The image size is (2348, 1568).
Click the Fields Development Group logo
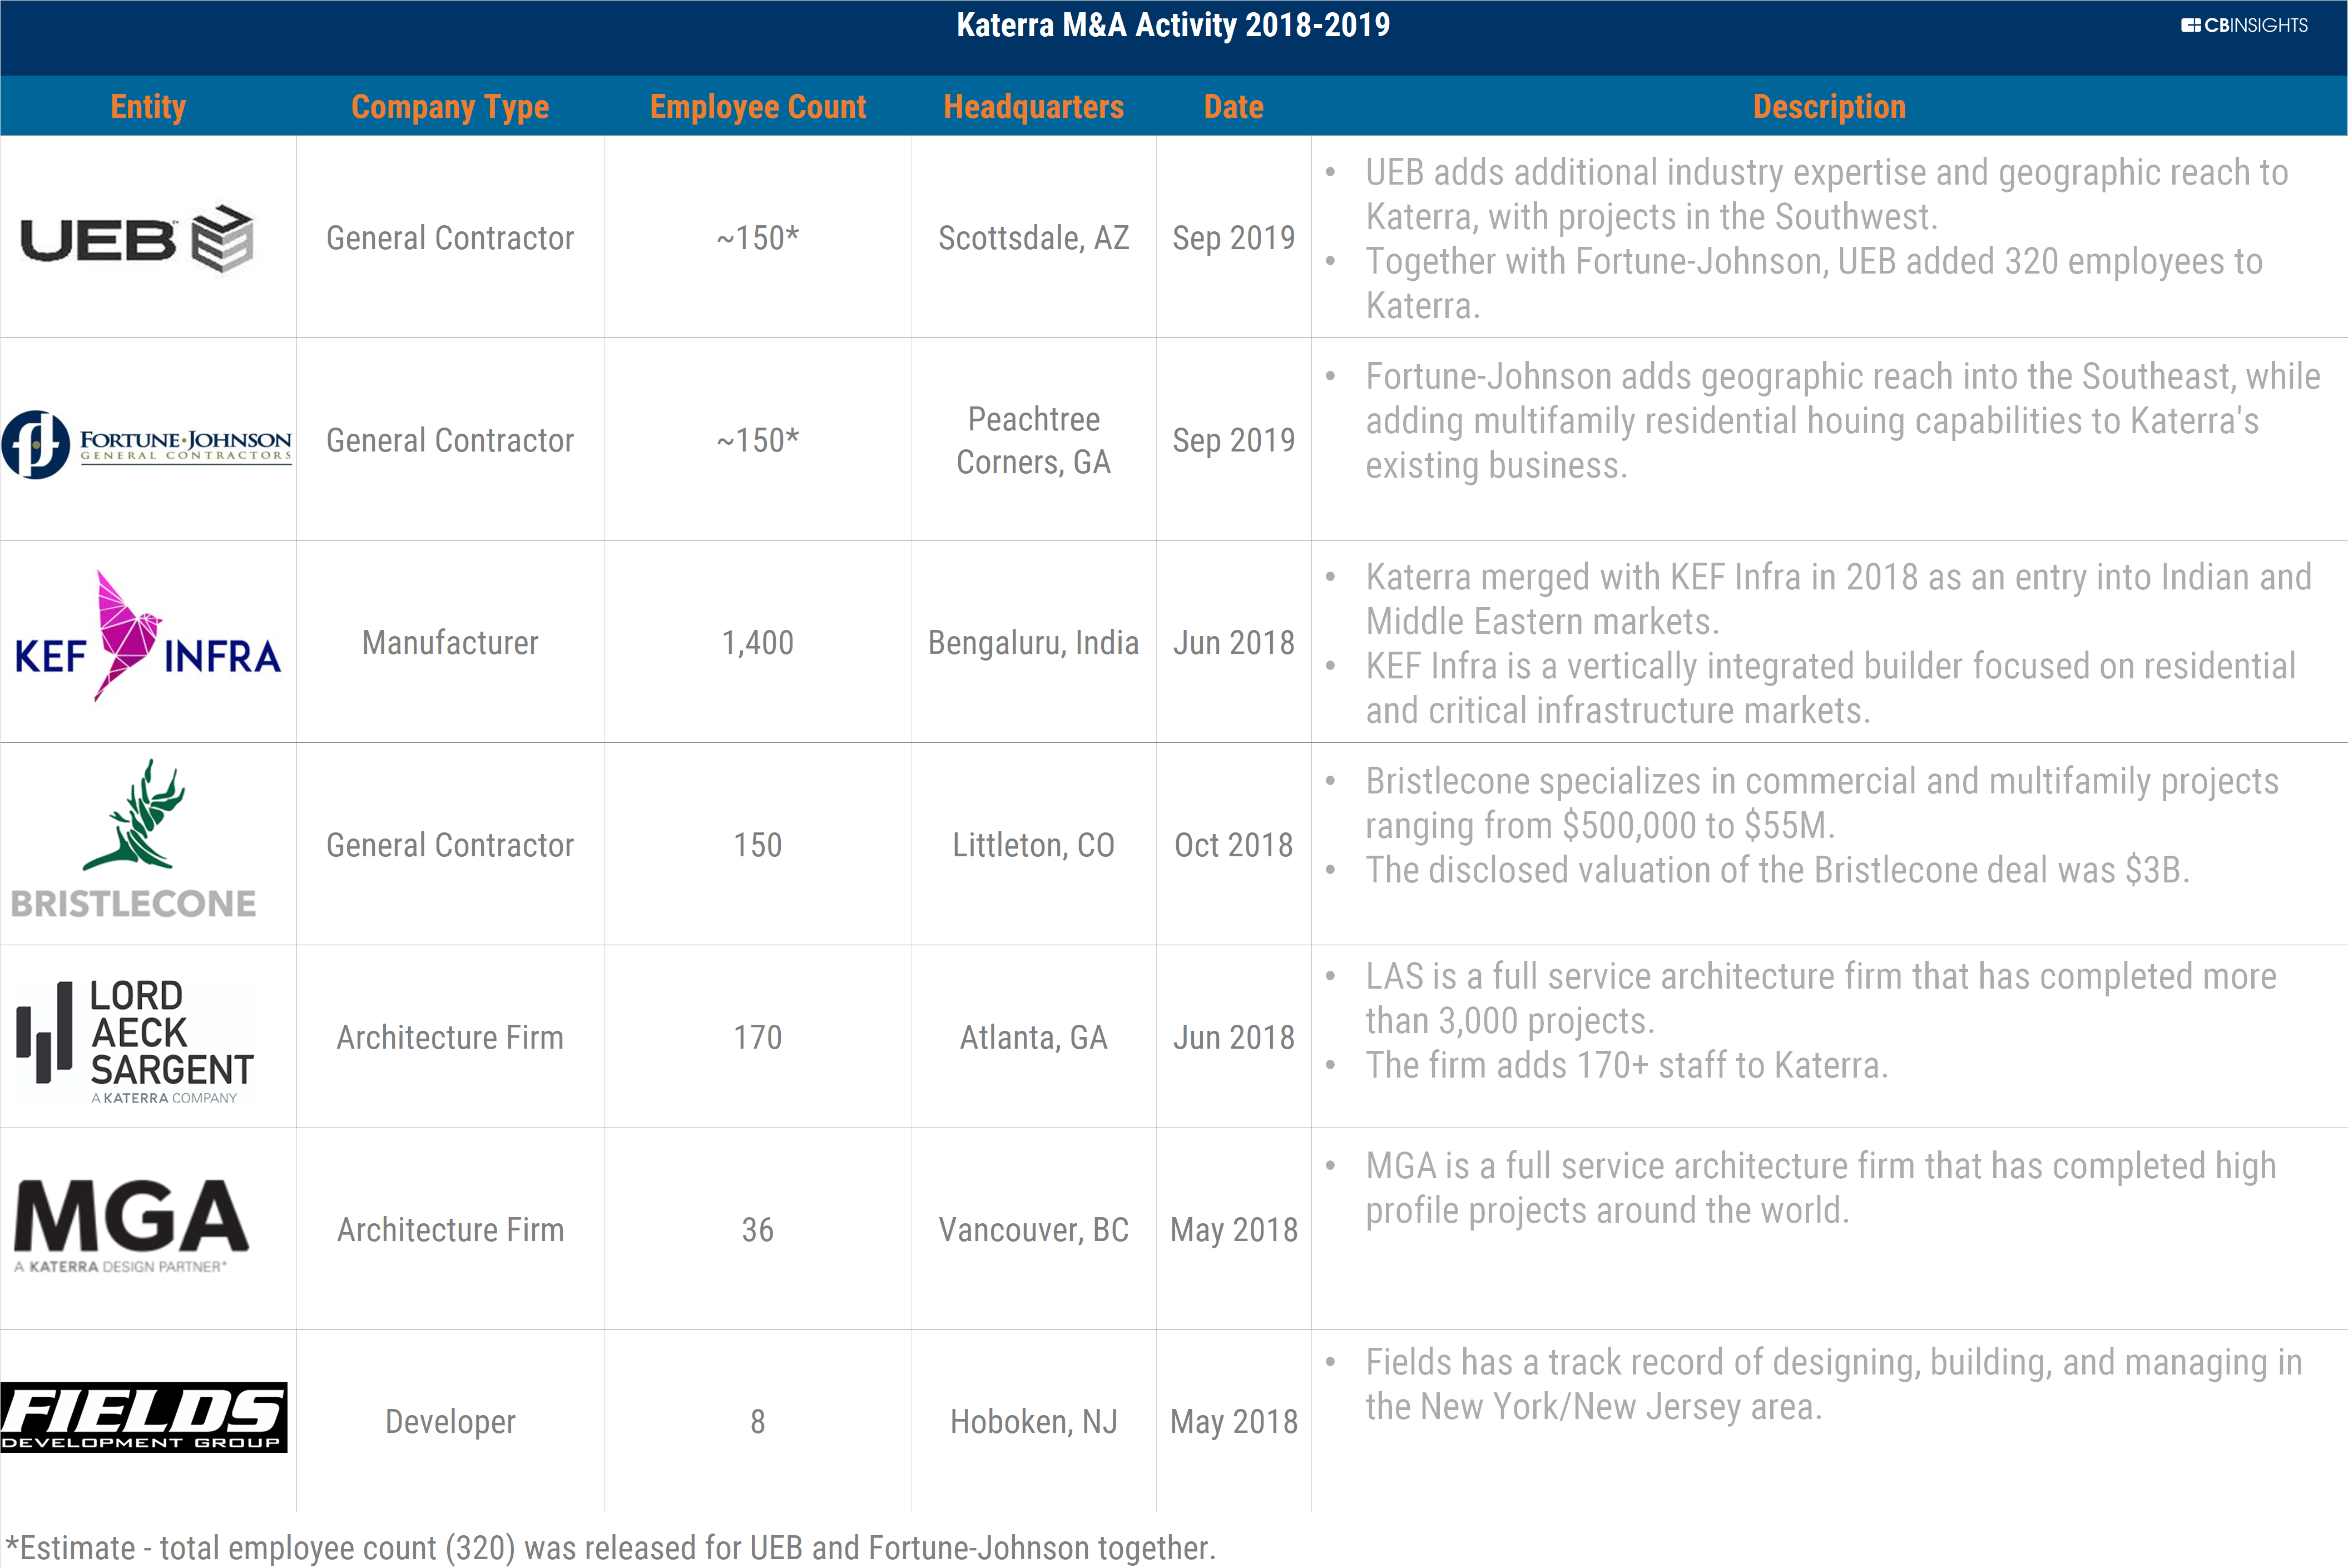click(x=144, y=1417)
